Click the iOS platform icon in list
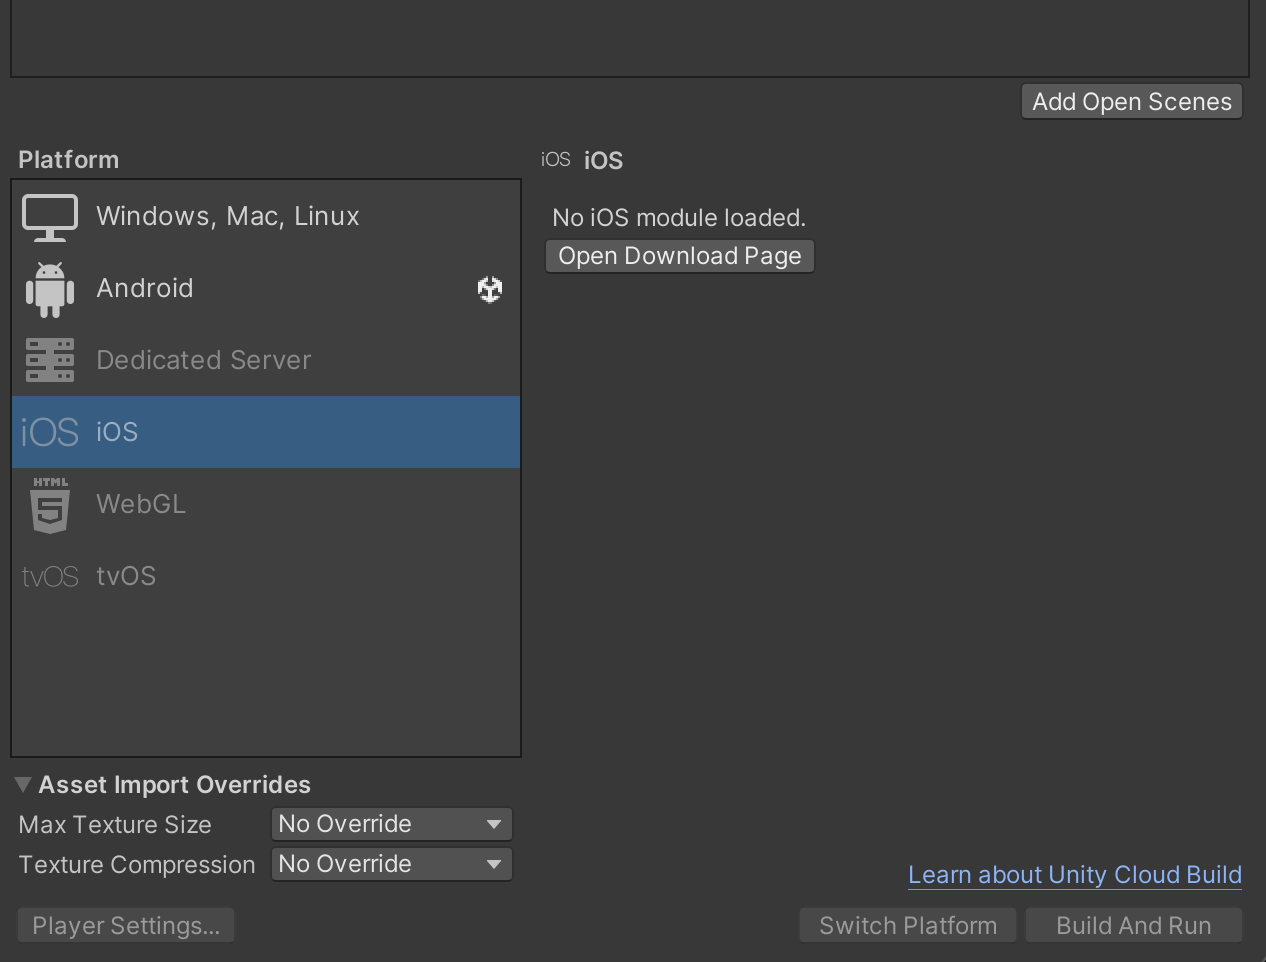The image size is (1266, 962). click(50, 432)
